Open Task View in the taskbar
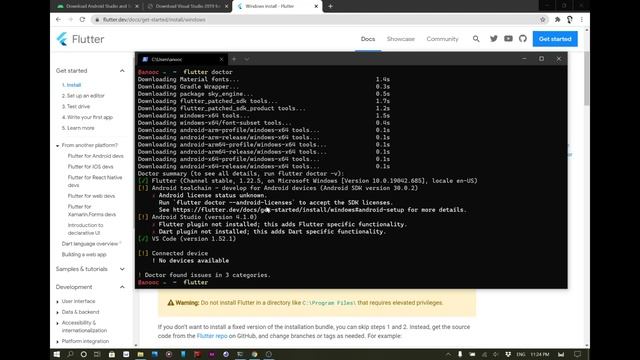This screenshot has width=640, height=360. click(x=97, y=354)
